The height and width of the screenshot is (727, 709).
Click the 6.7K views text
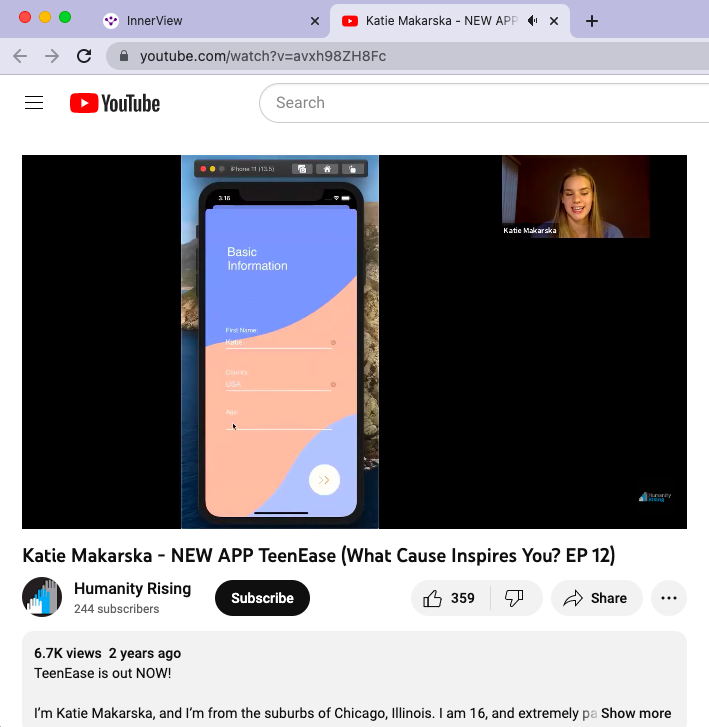[68, 653]
